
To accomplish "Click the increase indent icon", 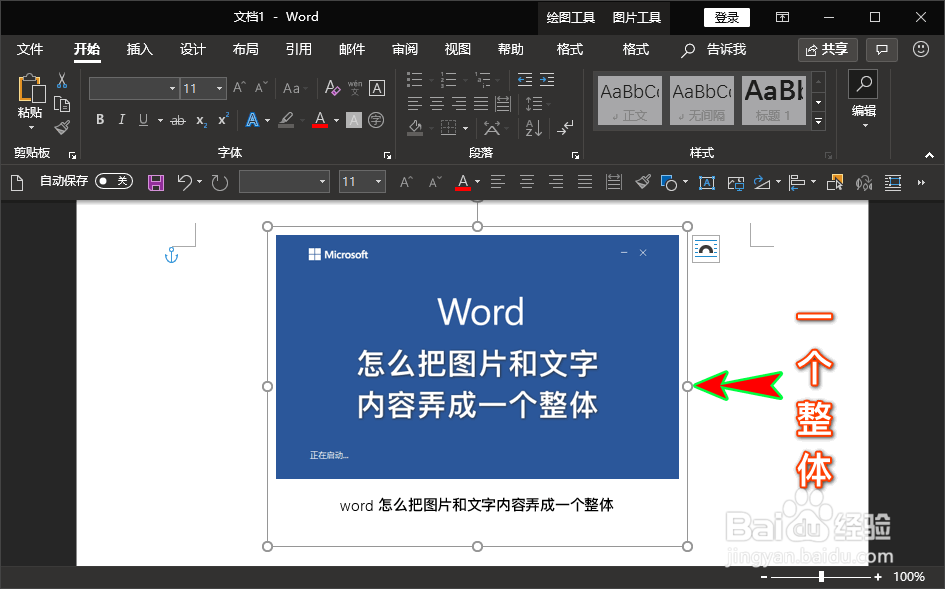I will (547, 80).
